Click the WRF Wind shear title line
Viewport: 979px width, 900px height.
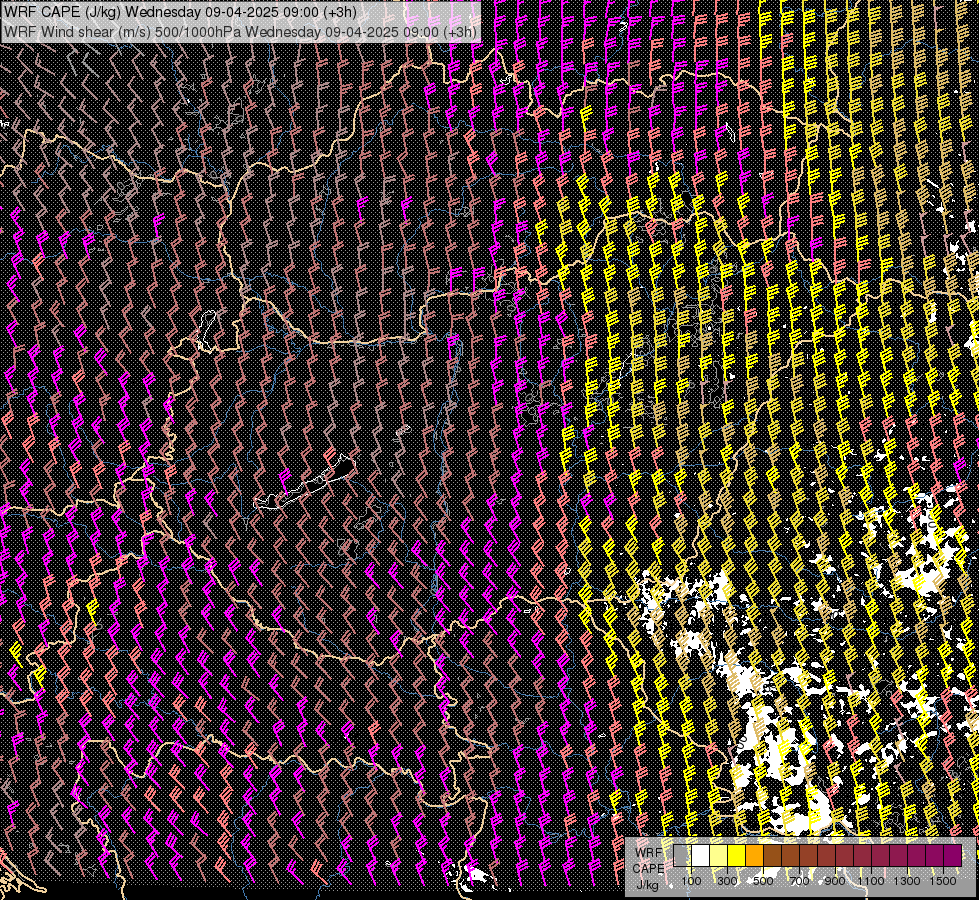(x=240, y=32)
